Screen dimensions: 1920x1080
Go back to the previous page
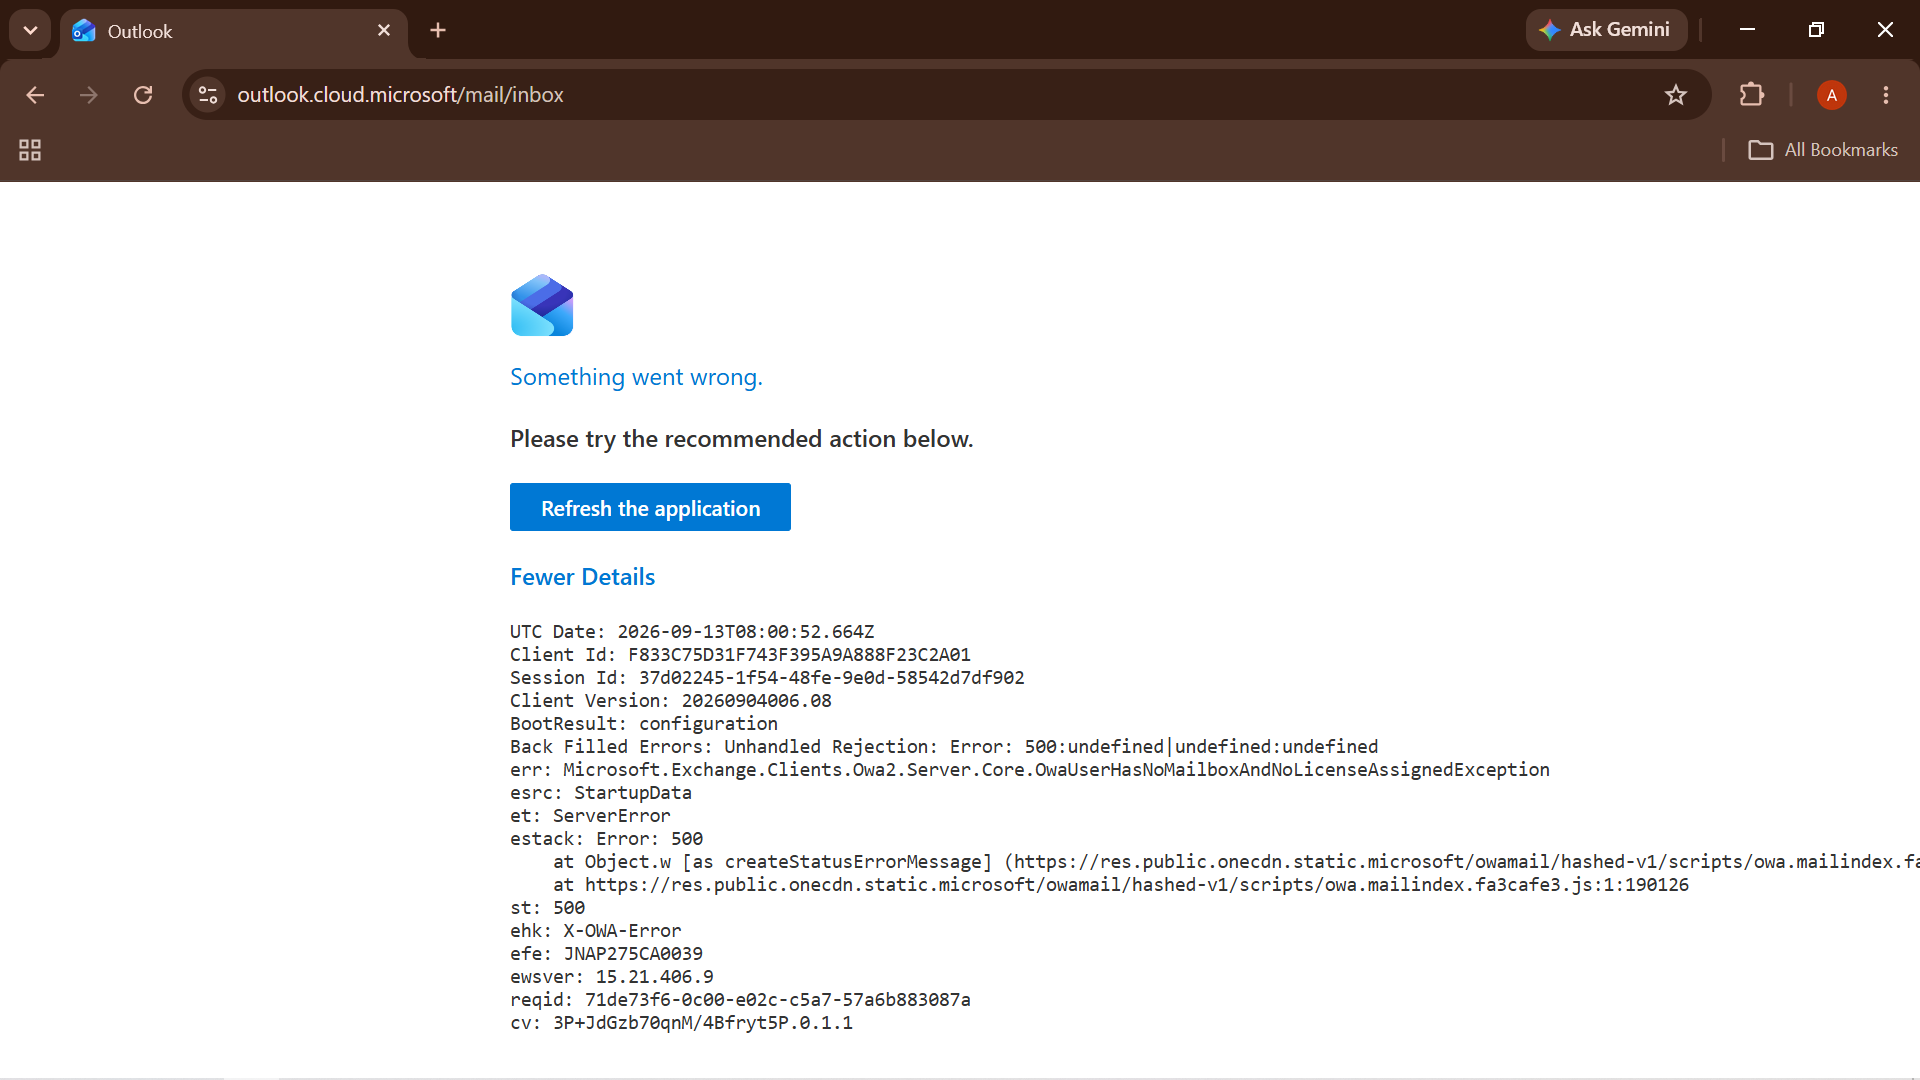pos(35,95)
